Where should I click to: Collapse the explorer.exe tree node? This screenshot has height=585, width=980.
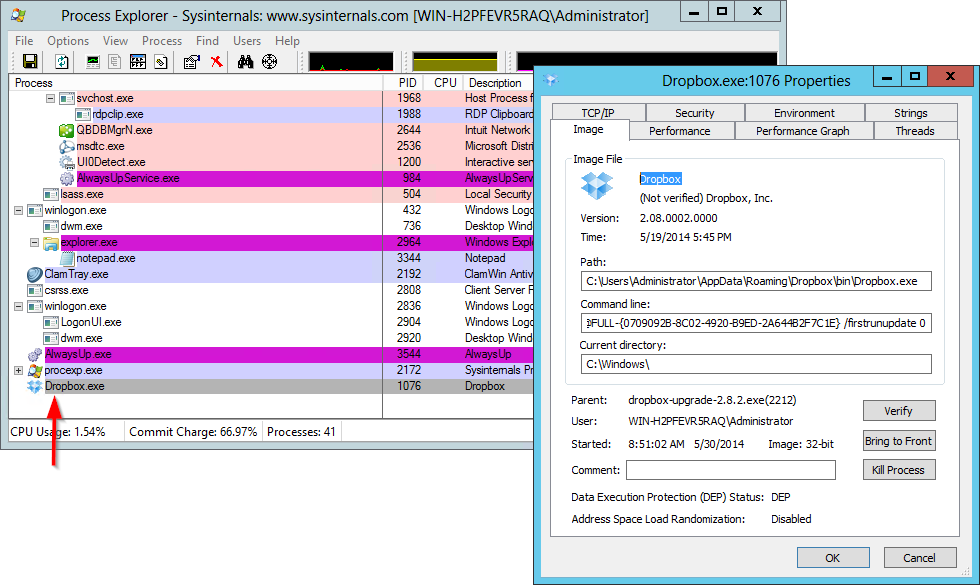click(x=34, y=242)
